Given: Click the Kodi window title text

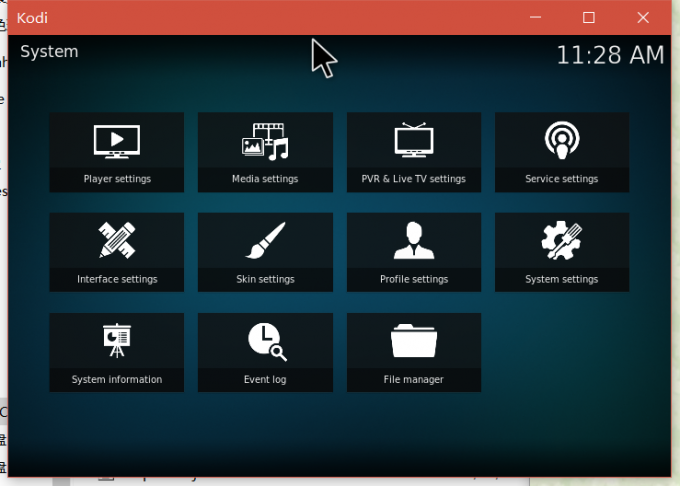Looking at the screenshot, I should click(x=32, y=17).
